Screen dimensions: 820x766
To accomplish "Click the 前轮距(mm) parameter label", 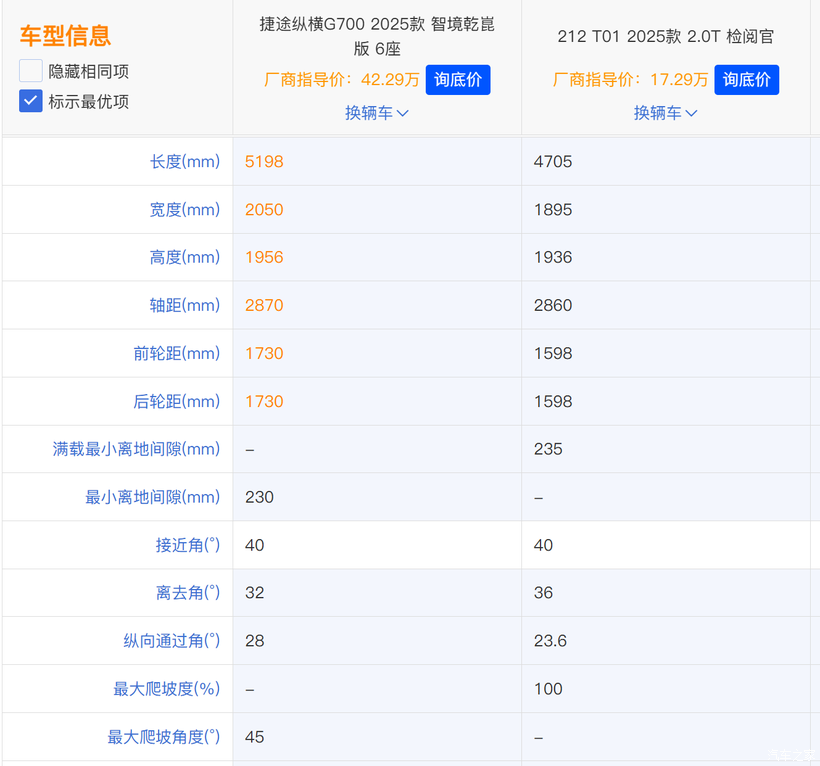I will click(177, 353).
